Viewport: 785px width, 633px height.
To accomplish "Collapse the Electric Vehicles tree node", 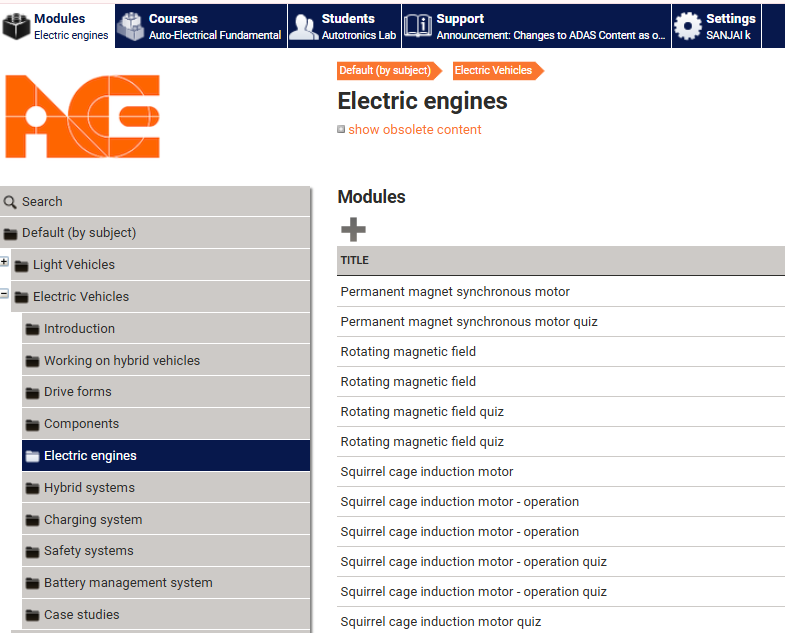I will pyautogui.click(x=4, y=293).
